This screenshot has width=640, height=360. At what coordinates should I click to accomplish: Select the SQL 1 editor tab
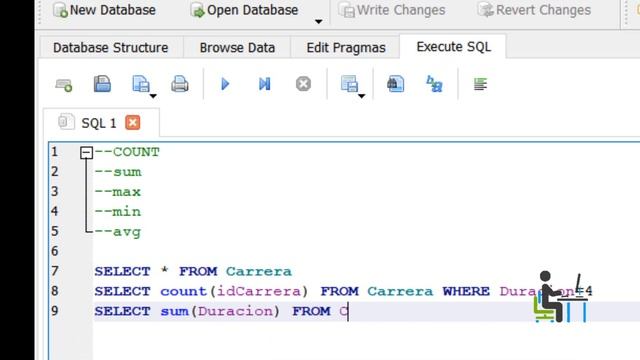point(100,123)
